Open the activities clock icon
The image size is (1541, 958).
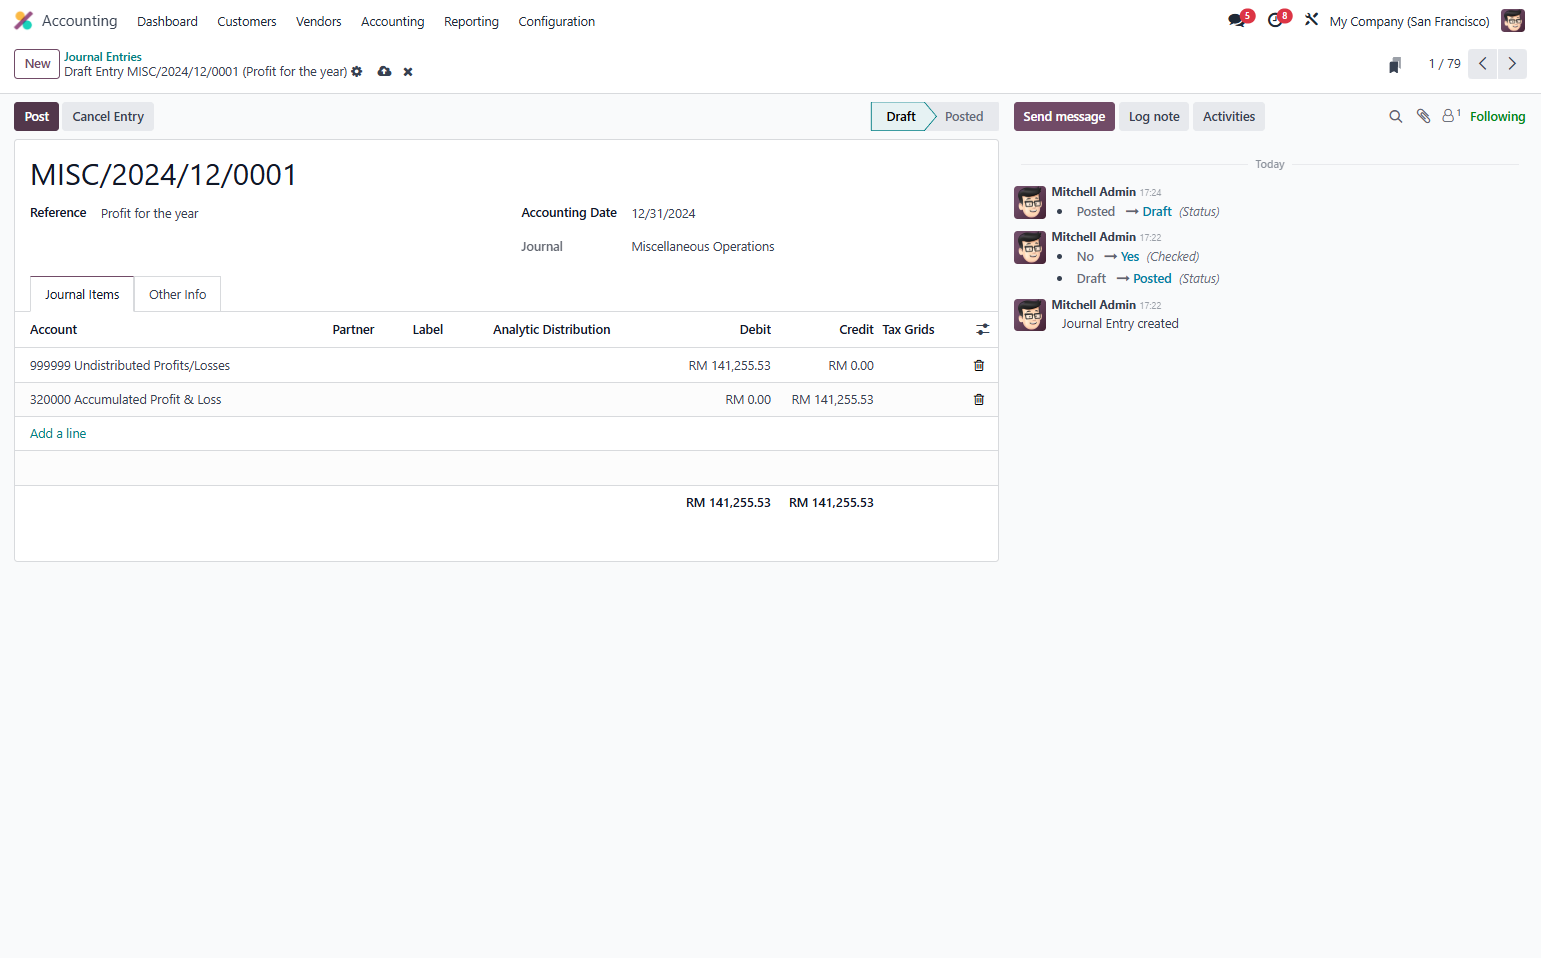click(1275, 20)
